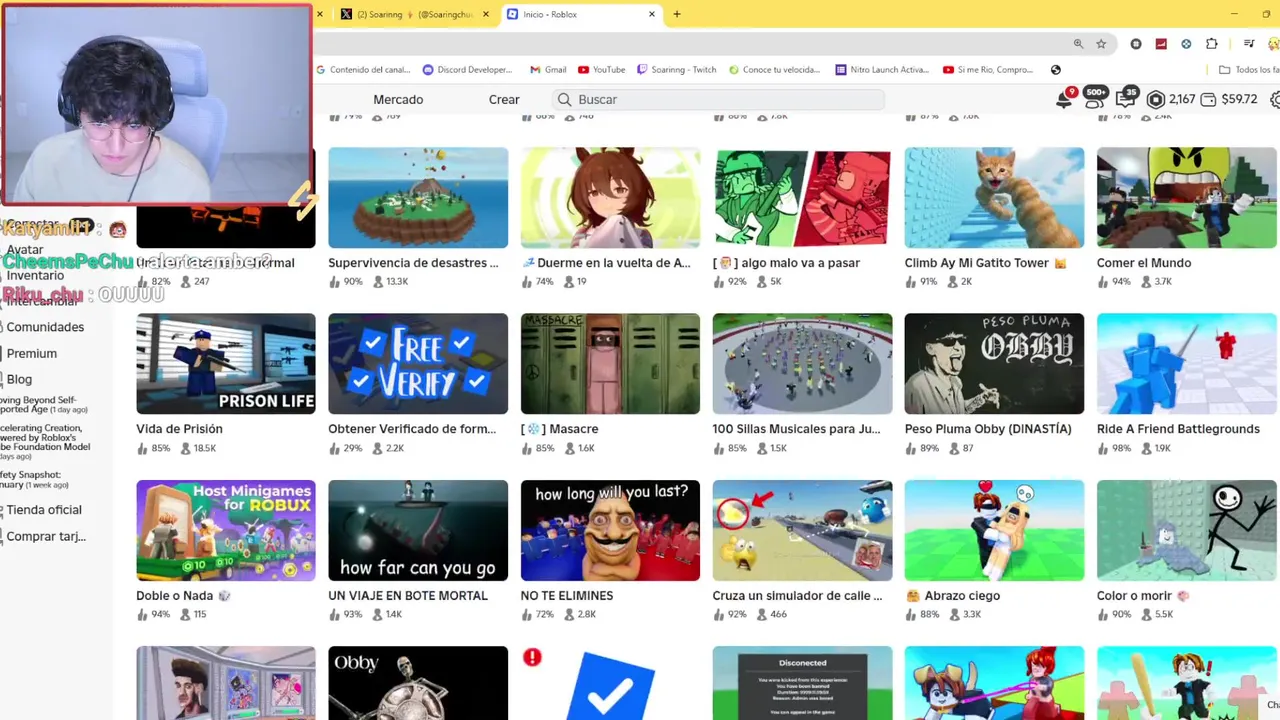
Task: Open algo malo va a pasar thumbnail
Action: pos(802,198)
